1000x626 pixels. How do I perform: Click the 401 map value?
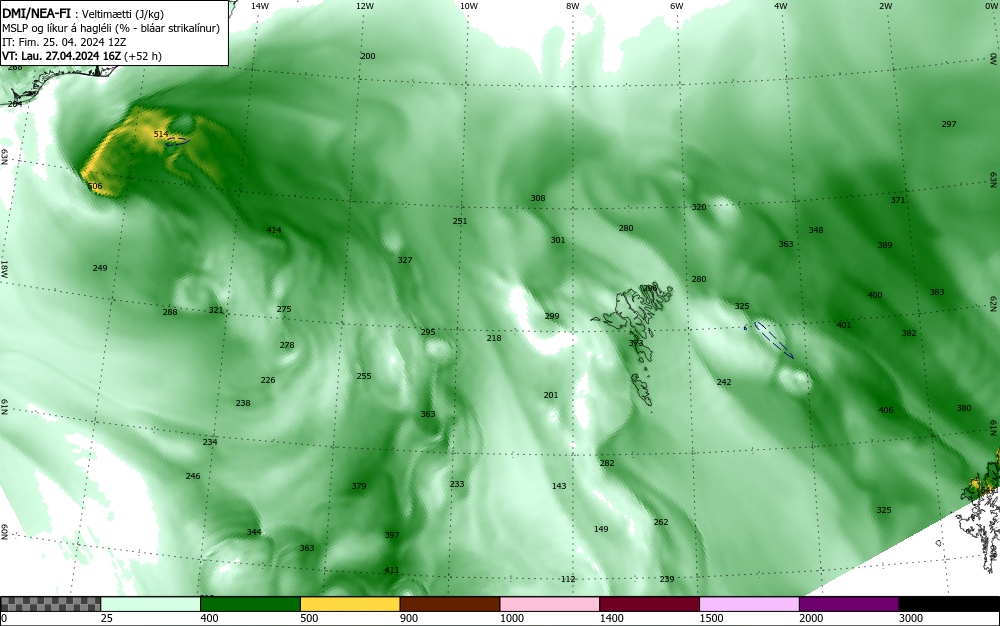844,325
